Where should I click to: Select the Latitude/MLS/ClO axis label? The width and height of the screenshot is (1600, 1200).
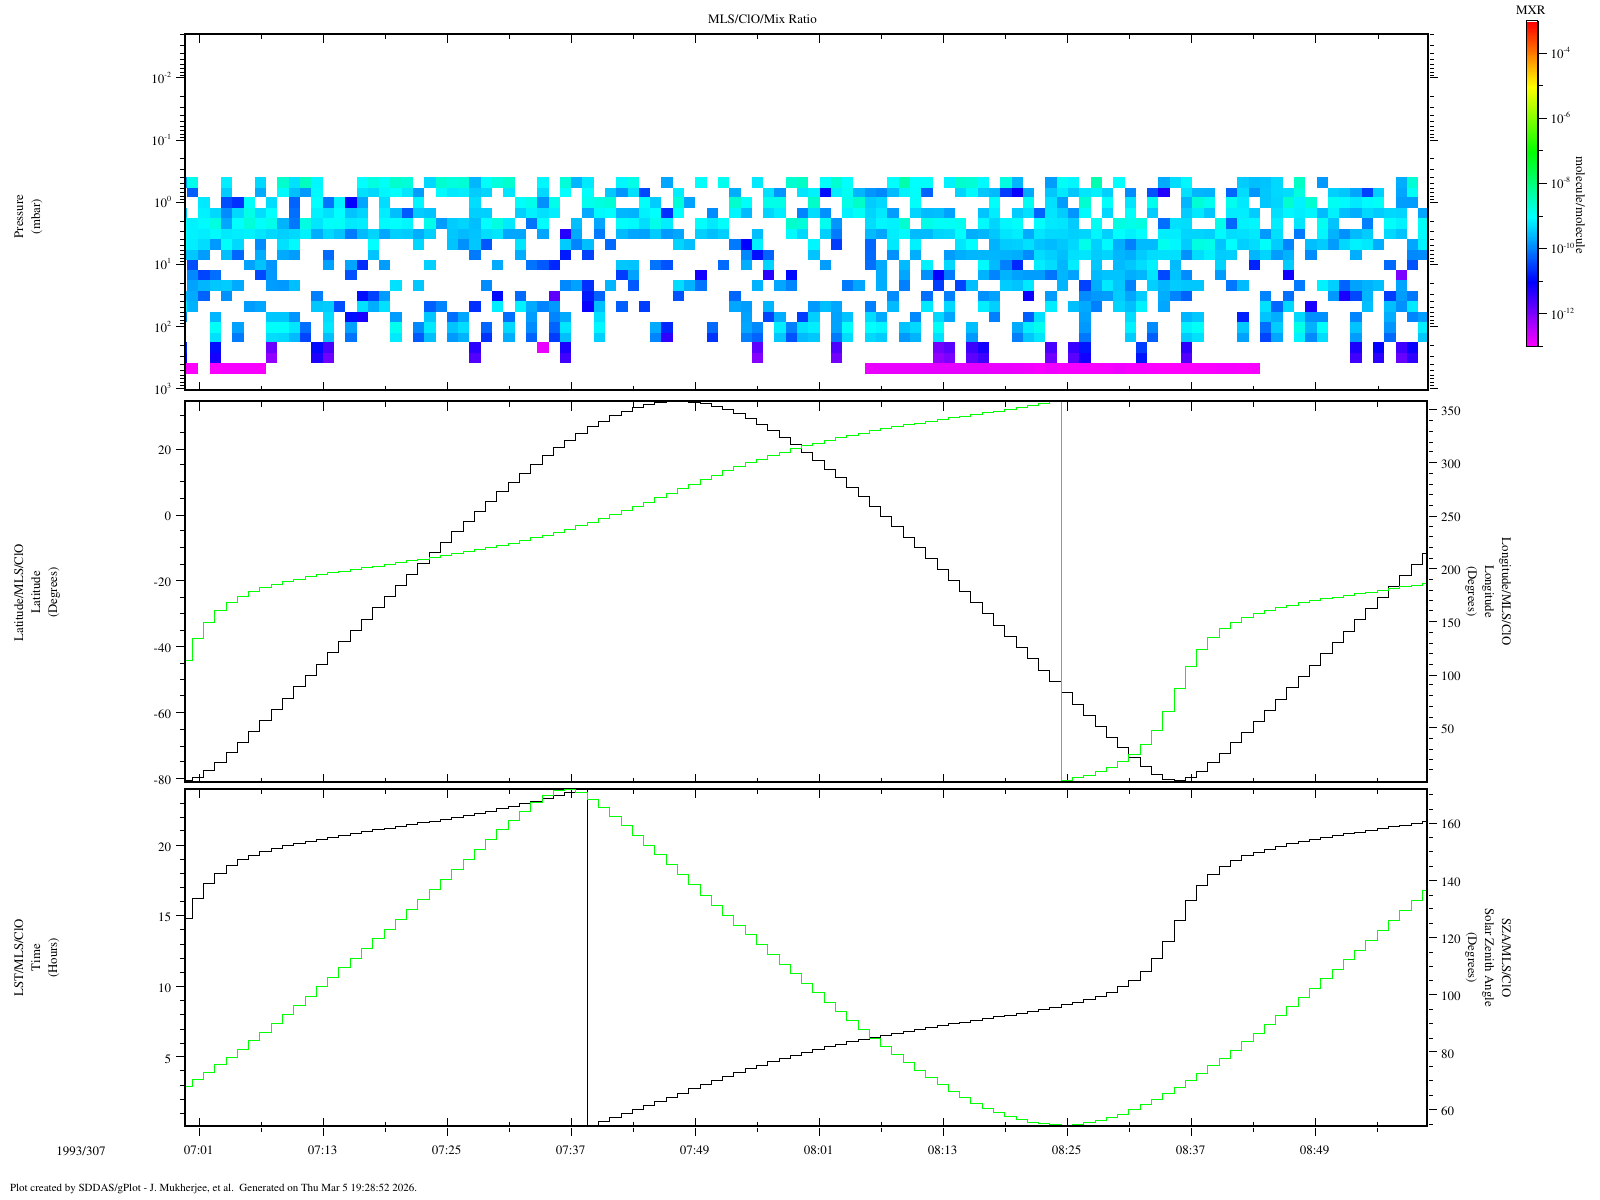[x=19, y=592]
